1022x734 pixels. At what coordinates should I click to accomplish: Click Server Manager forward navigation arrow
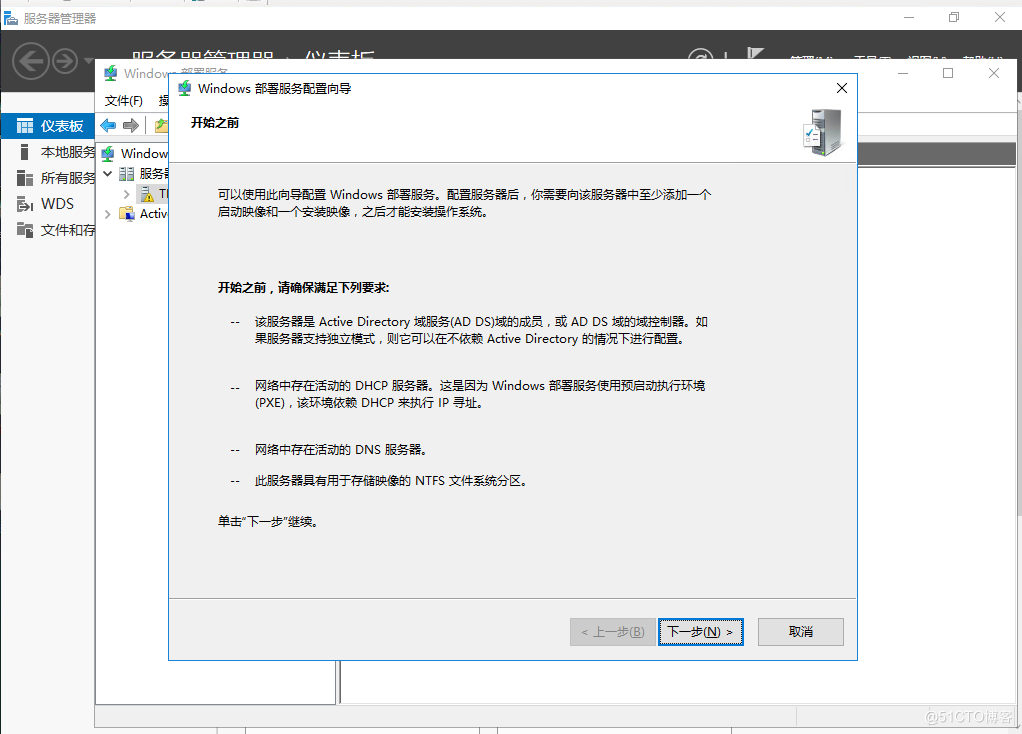point(65,62)
